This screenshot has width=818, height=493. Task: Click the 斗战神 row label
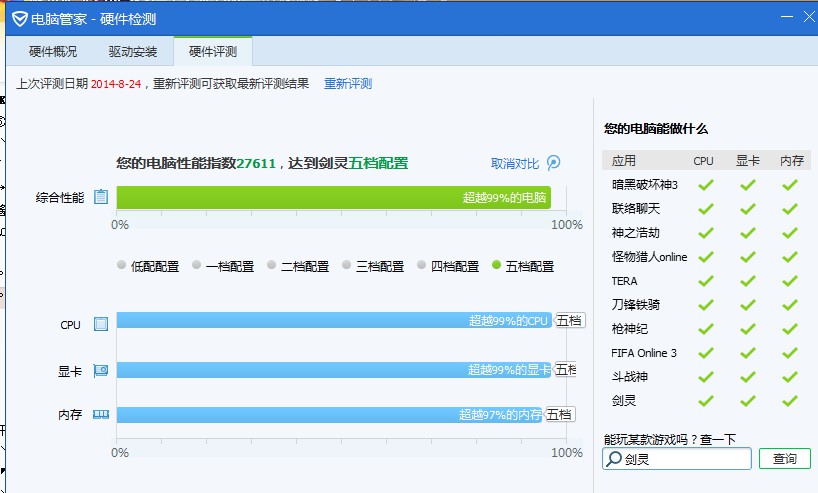point(630,377)
